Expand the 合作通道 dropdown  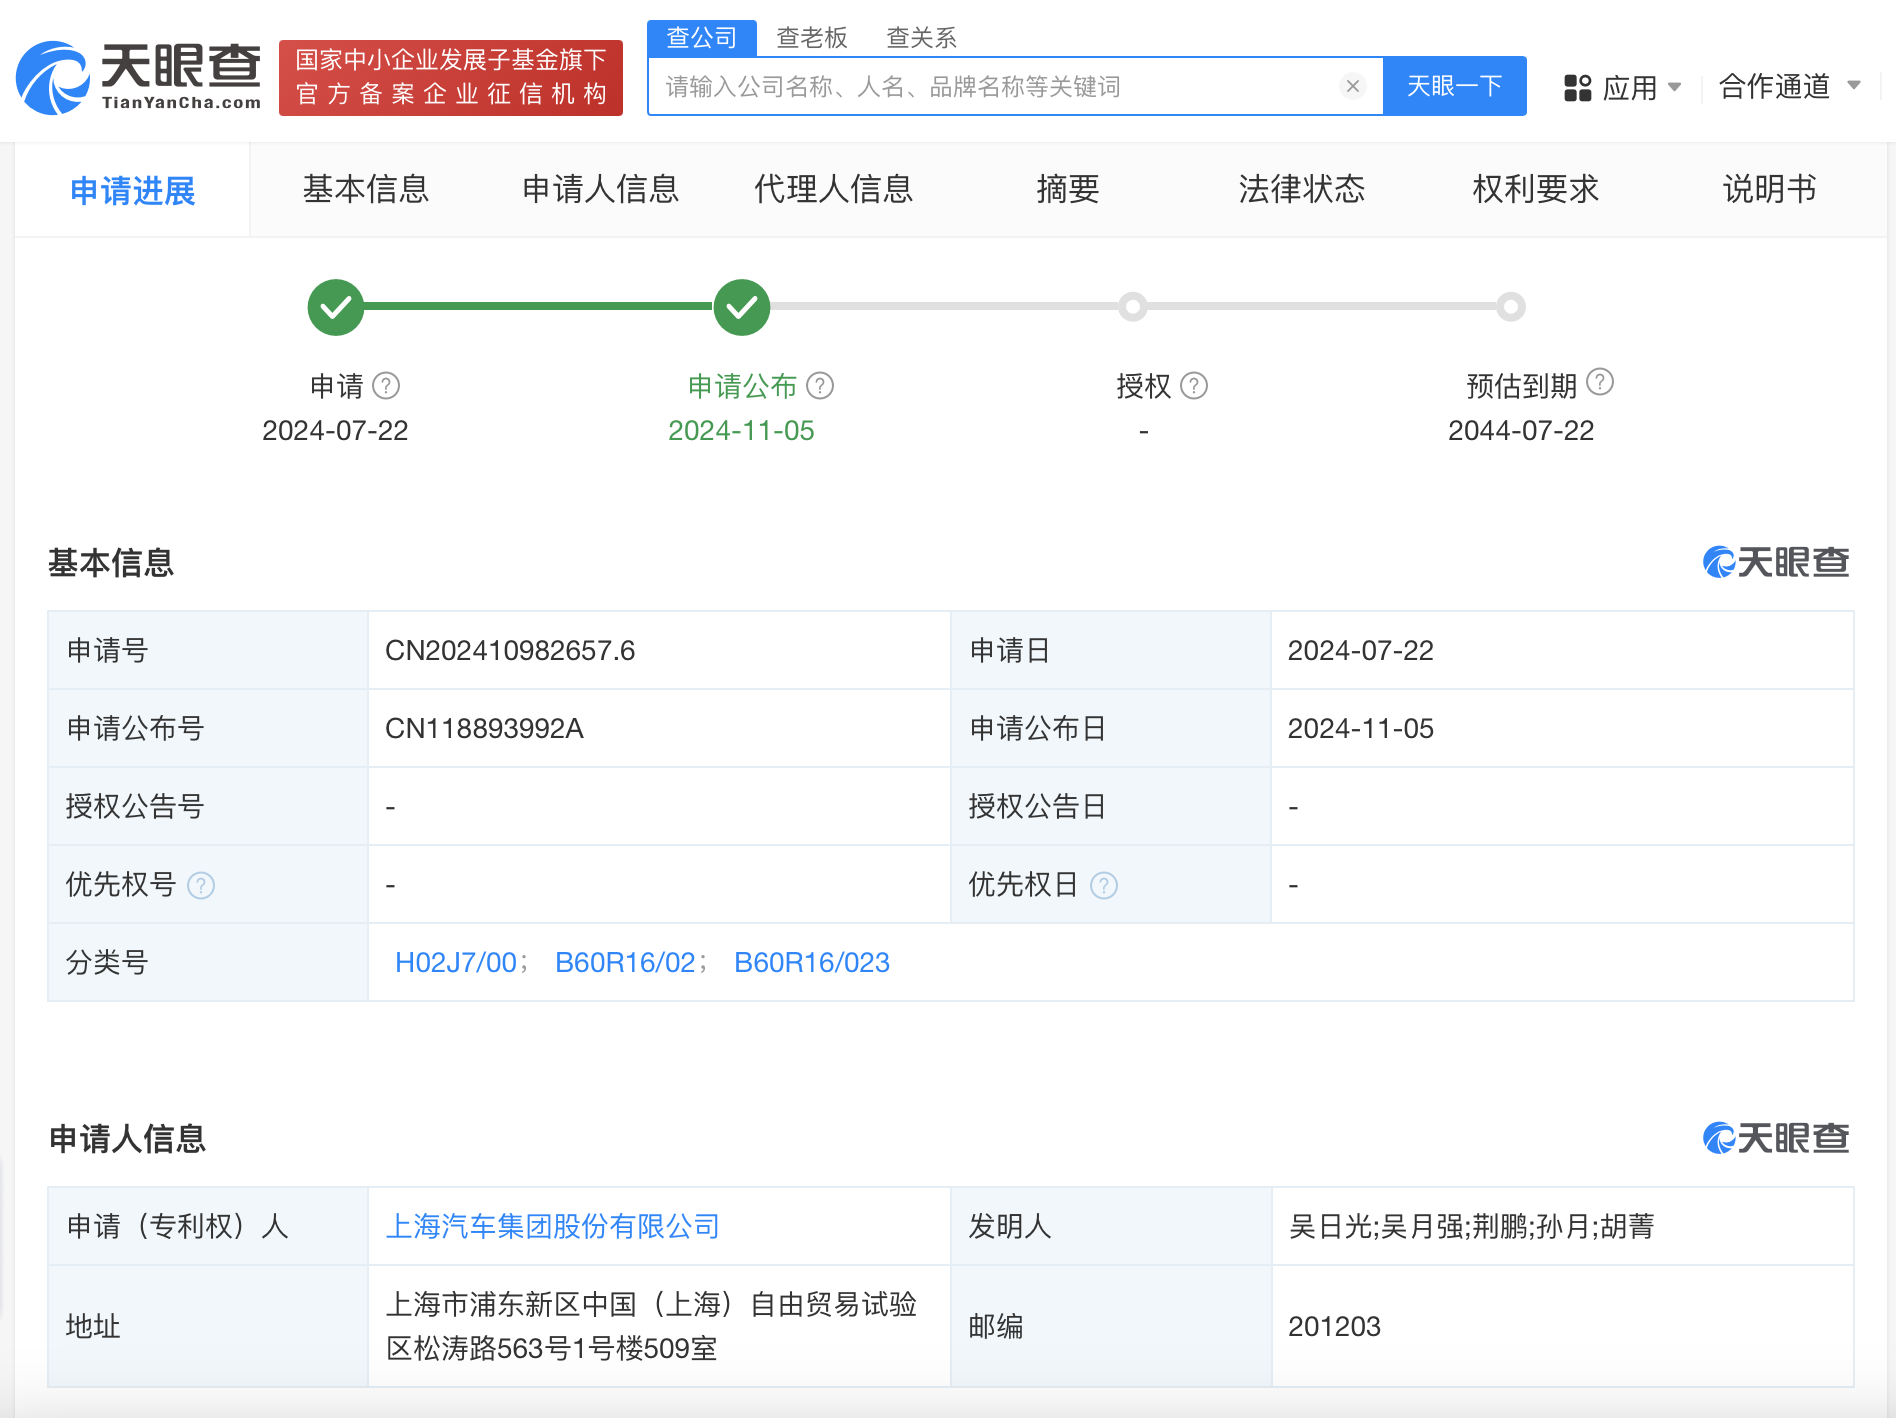pyautogui.click(x=1788, y=87)
